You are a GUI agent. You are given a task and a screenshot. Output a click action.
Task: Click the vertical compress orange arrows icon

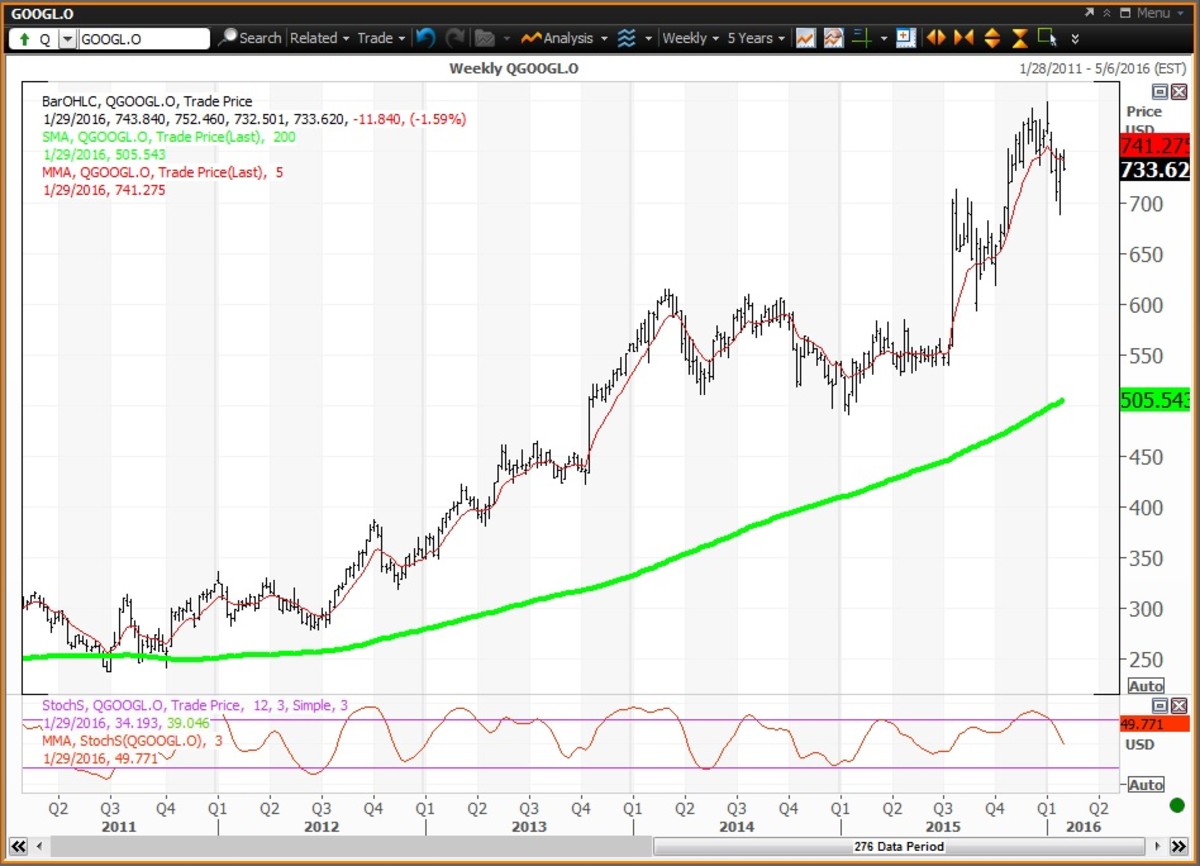[1020, 38]
